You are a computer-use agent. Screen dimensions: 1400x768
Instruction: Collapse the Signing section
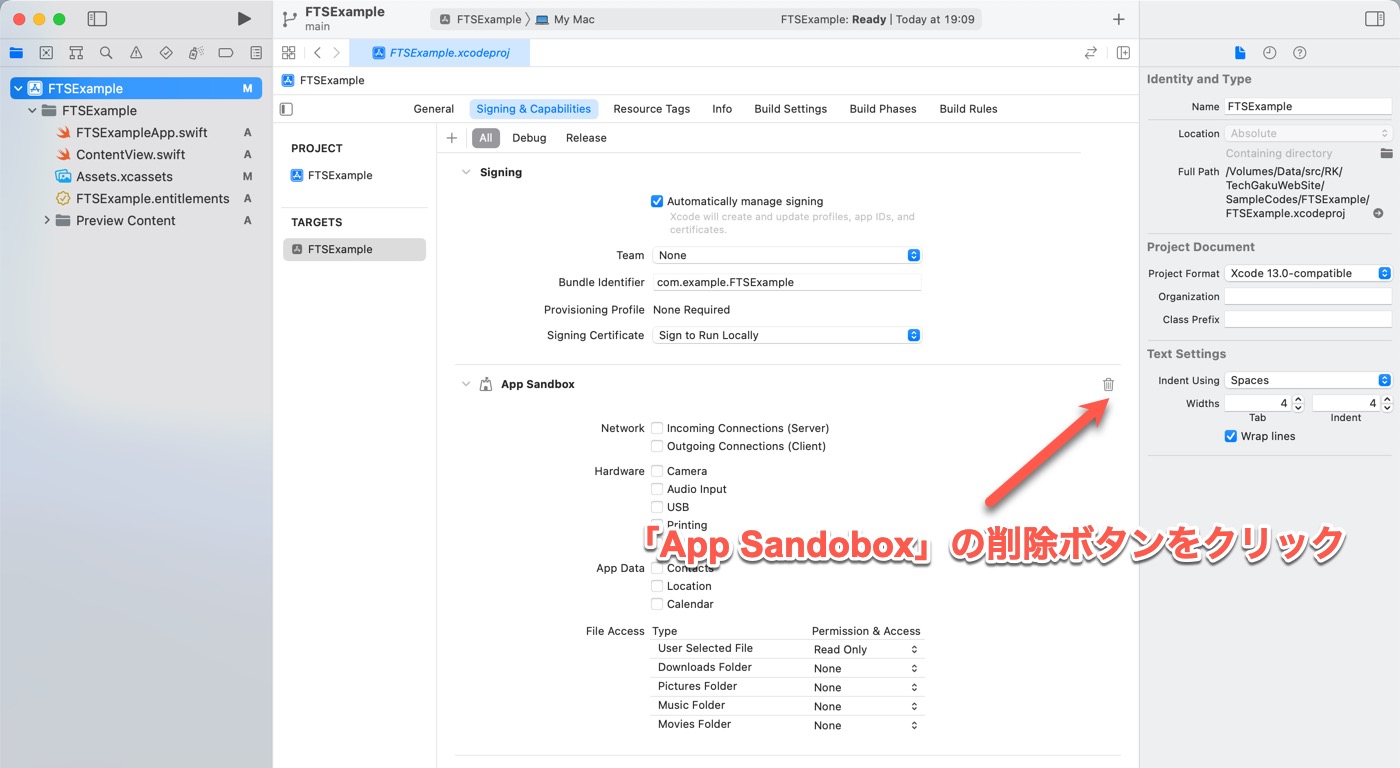coord(465,172)
